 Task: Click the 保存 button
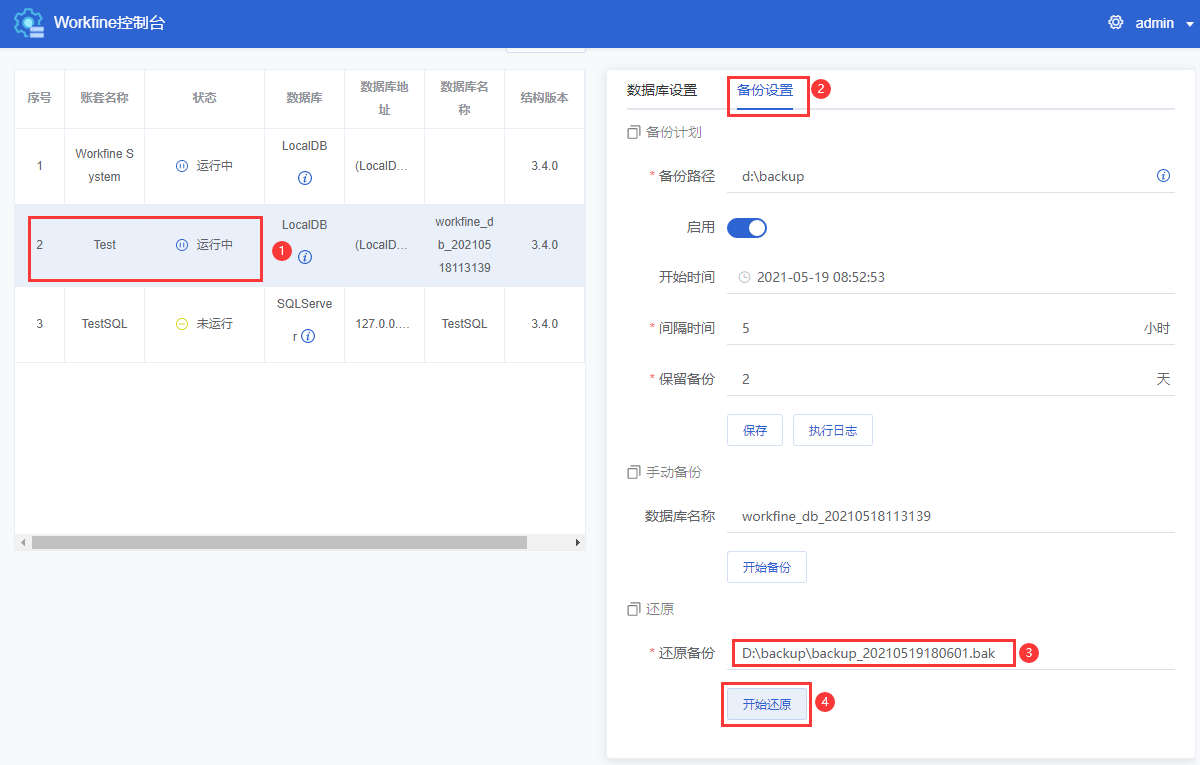click(x=755, y=430)
